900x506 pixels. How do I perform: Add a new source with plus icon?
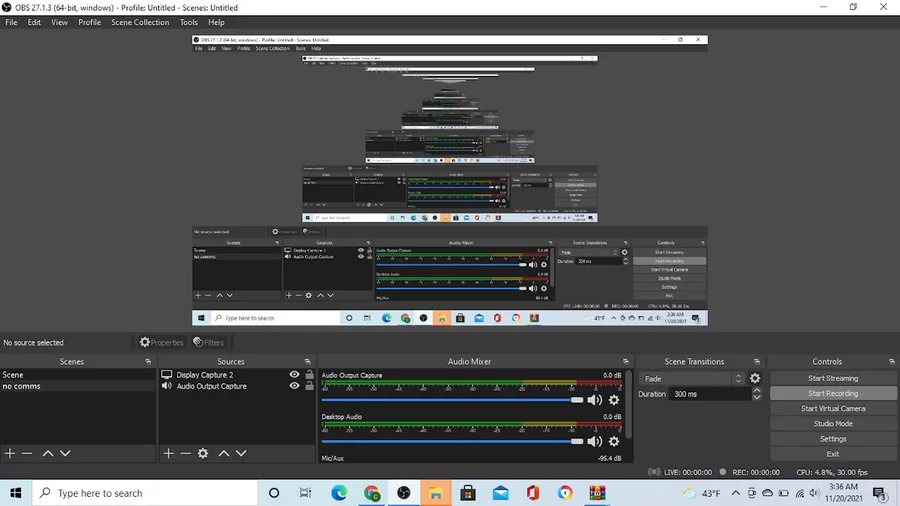pyautogui.click(x=168, y=453)
